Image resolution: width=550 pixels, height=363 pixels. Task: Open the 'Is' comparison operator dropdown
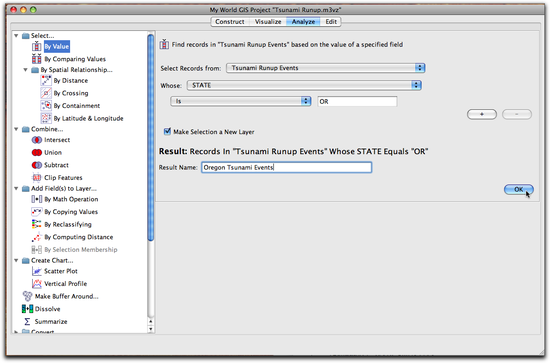click(241, 101)
